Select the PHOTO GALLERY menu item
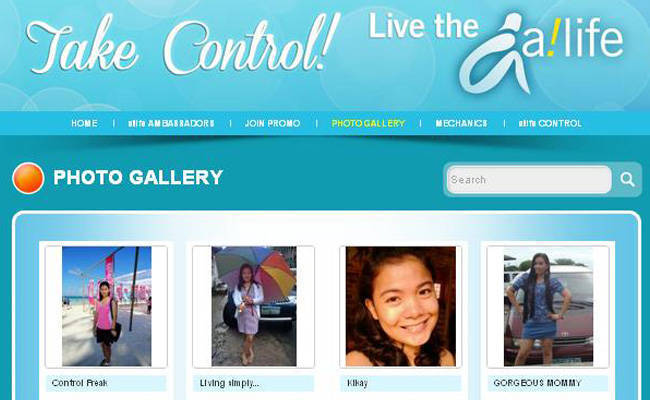Screen dimensions: 650x400 368,123
